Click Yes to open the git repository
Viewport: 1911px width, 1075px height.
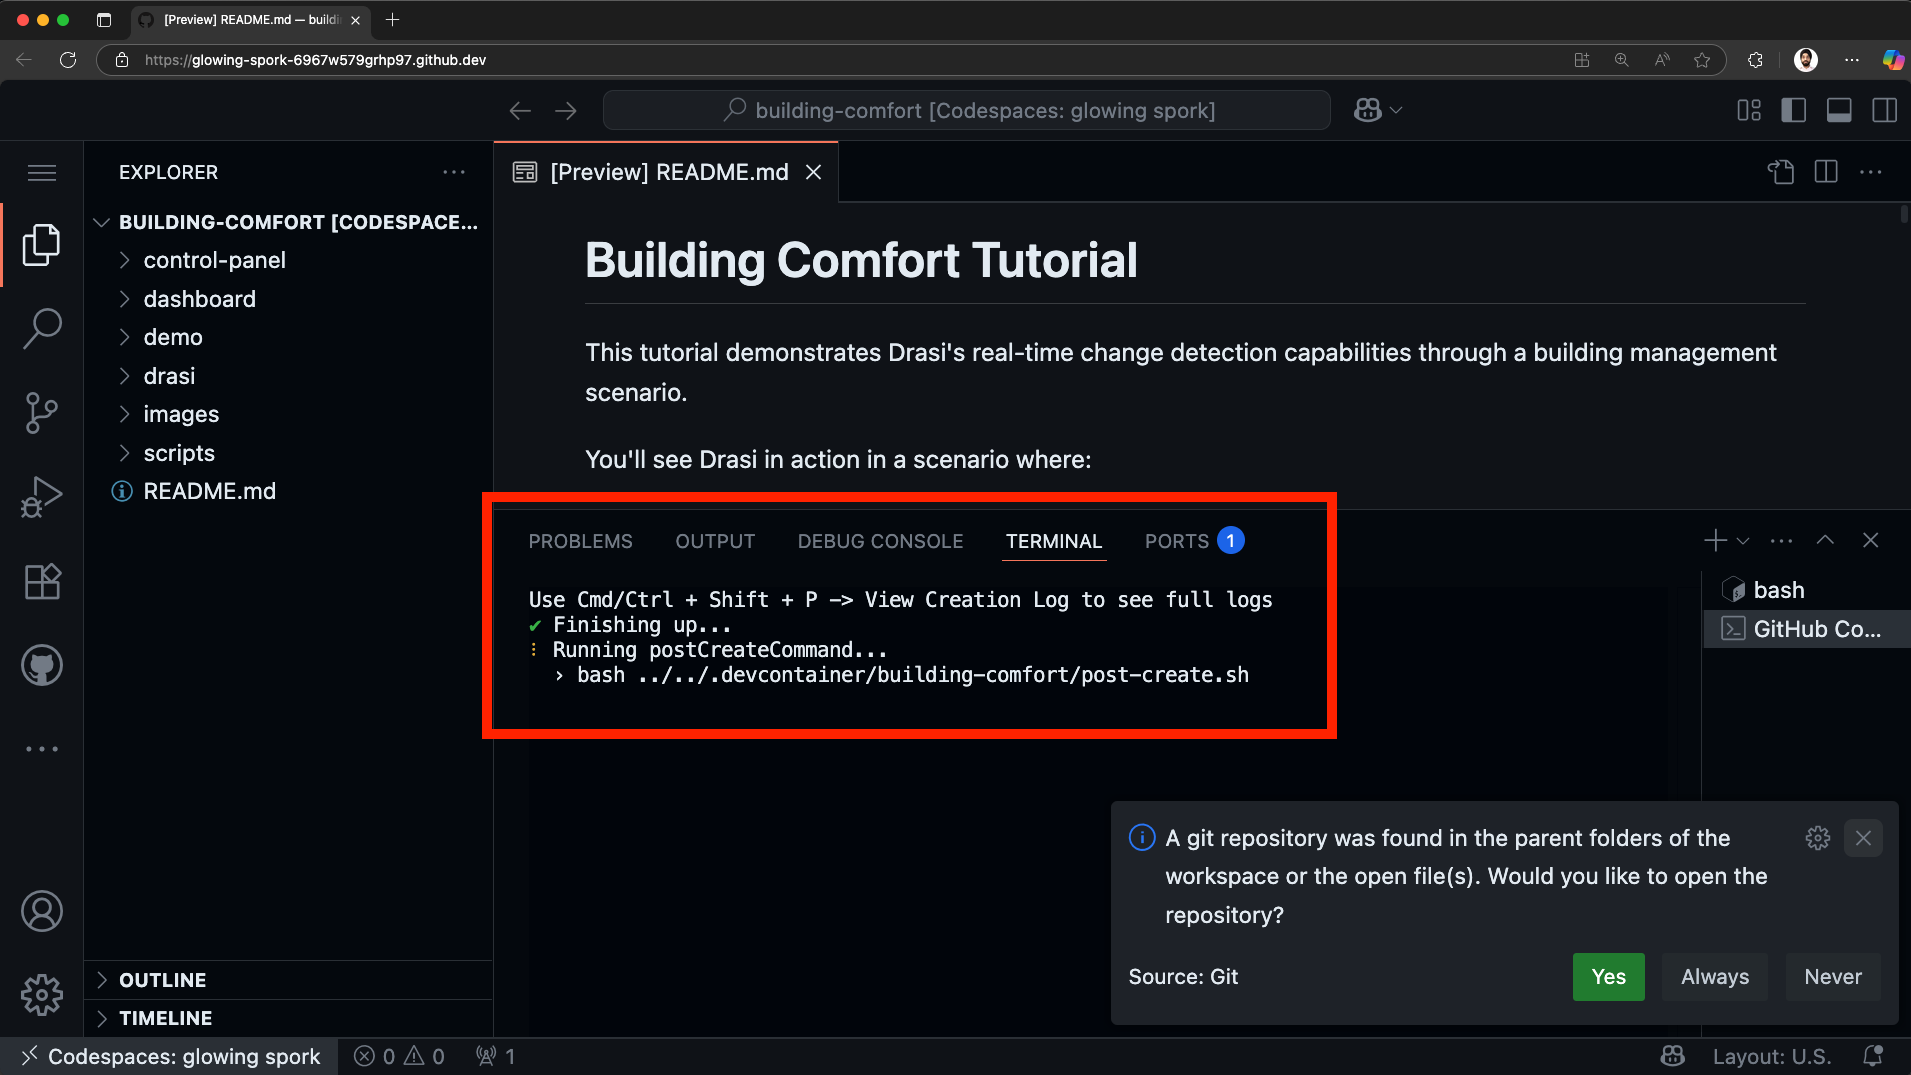1607,977
